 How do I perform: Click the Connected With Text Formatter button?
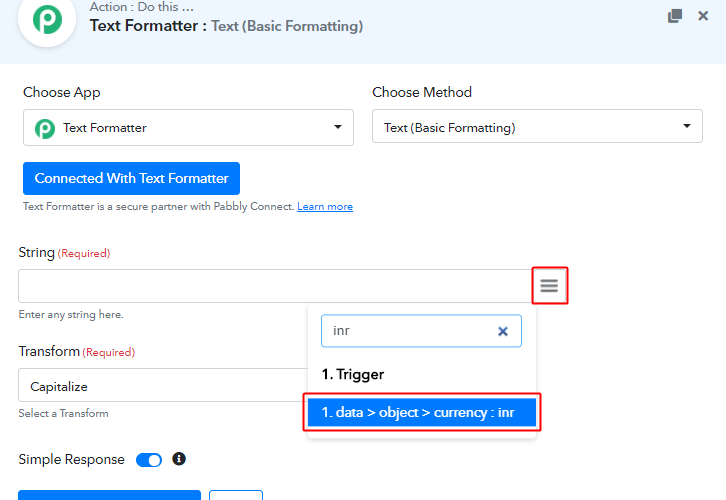[131, 178]
